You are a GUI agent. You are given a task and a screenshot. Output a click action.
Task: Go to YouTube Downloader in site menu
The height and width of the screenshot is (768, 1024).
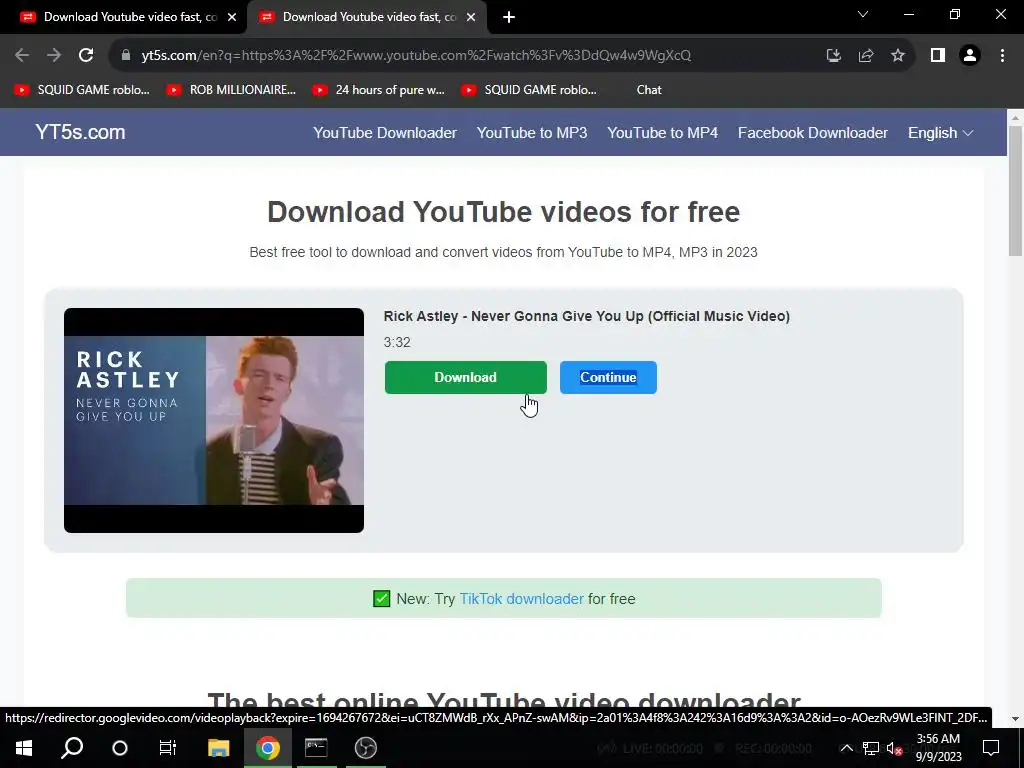385,133
